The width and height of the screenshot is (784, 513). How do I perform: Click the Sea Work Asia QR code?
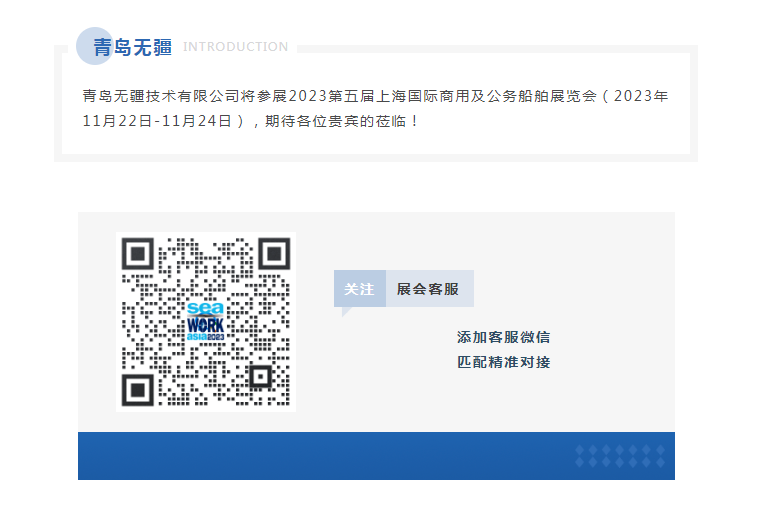[x=206, y=322]
